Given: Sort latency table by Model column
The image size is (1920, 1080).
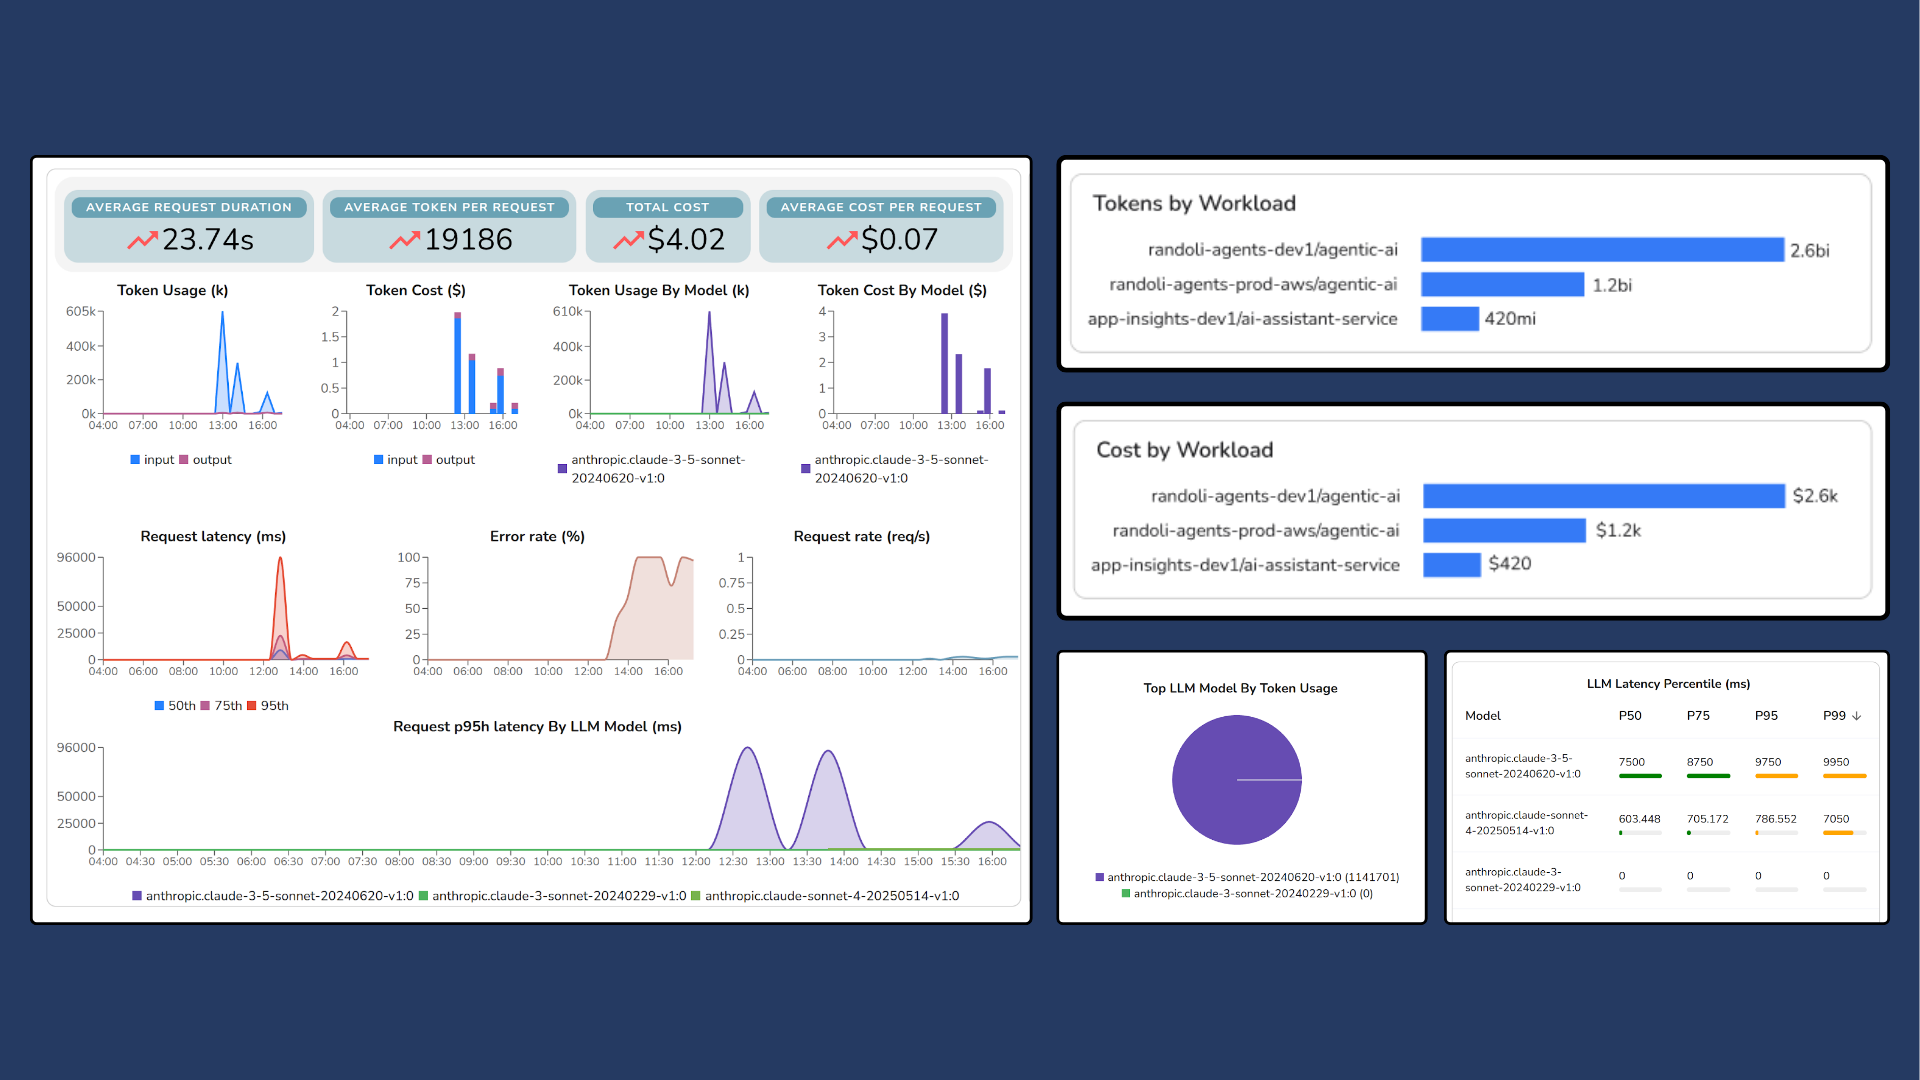Looking at the screenshot, I should point(1483,716).
